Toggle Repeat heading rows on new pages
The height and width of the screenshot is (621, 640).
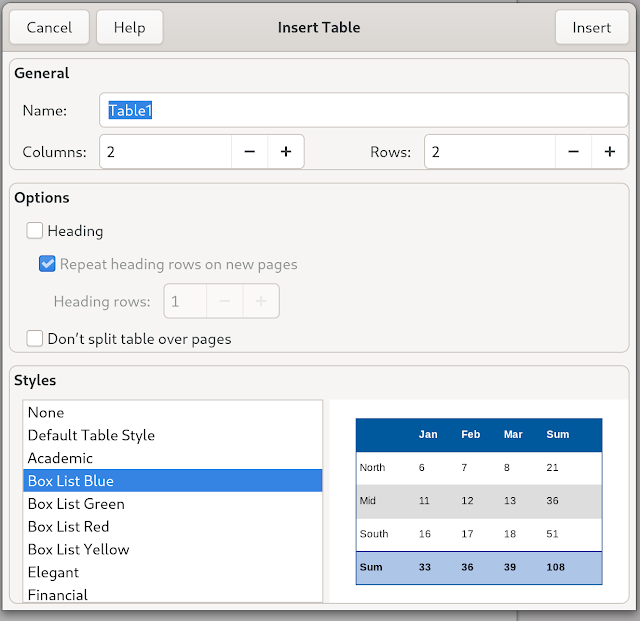coord(47,265)
